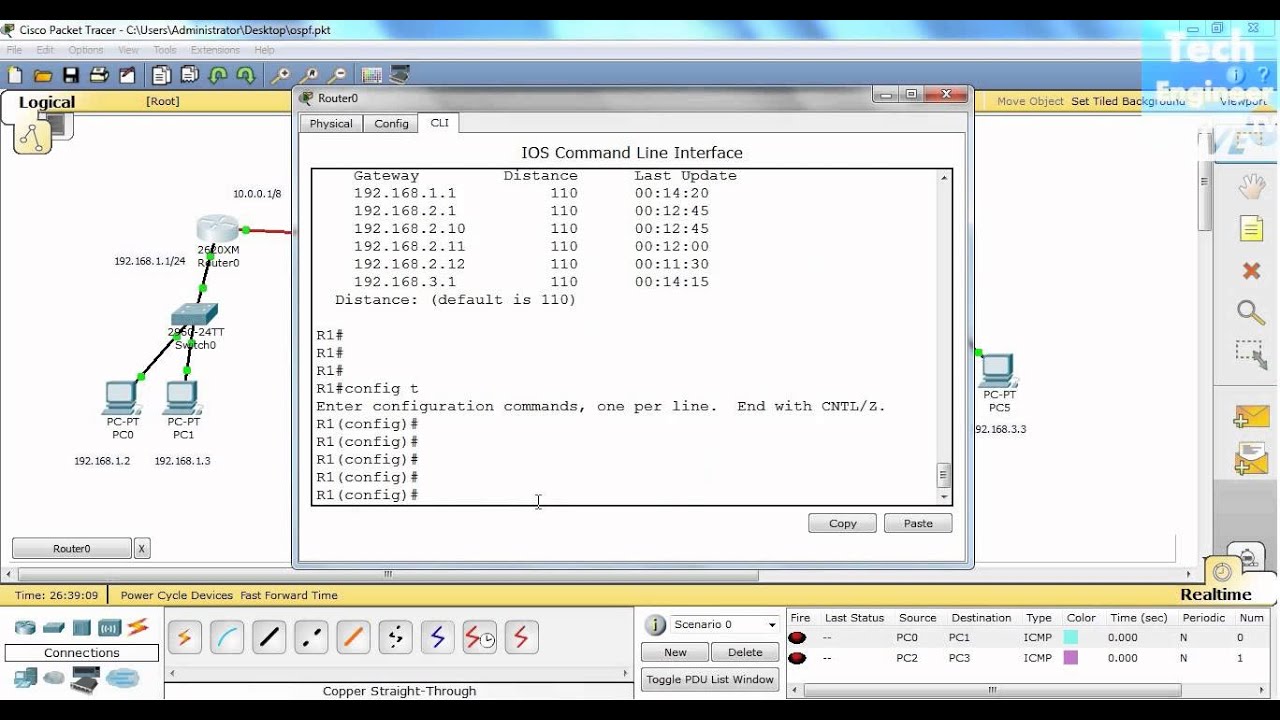Select the Connections lightning category
This screenshot has height=720, width=1280.
(138, 628)
